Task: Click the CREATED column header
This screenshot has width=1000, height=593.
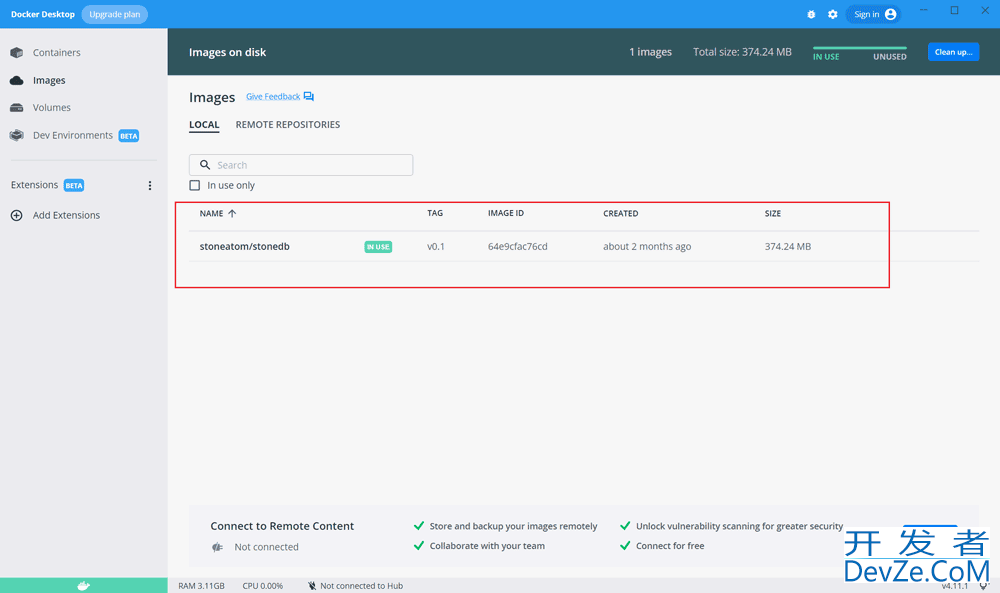Action: click(621, 214)
